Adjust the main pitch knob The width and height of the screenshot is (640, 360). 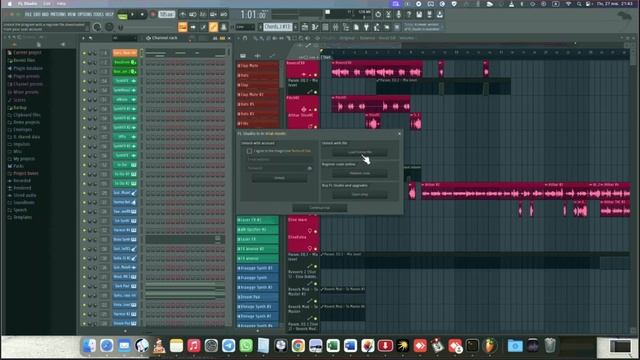point(109,27)
